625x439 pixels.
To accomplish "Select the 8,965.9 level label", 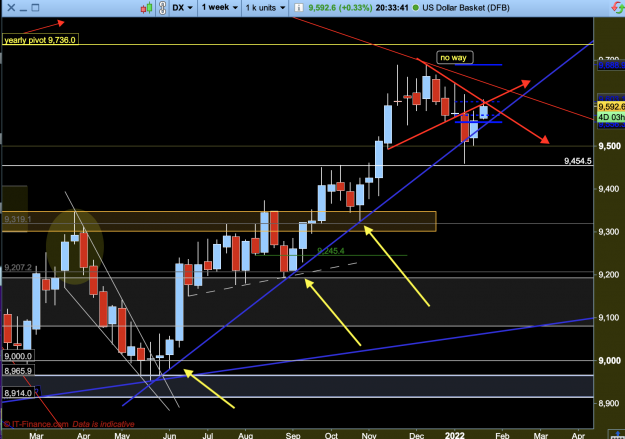I will coord(18,371).
